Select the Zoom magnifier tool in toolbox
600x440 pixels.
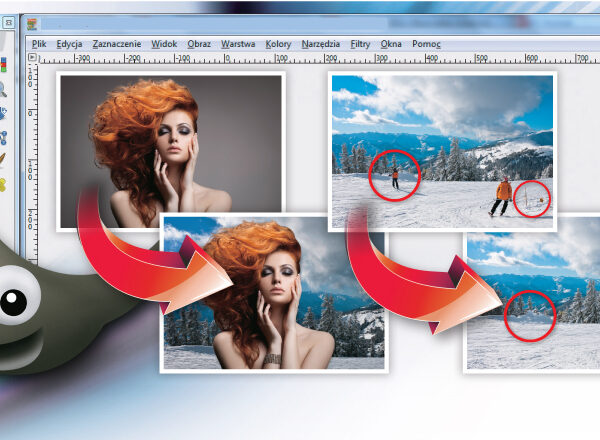point(3,89)
